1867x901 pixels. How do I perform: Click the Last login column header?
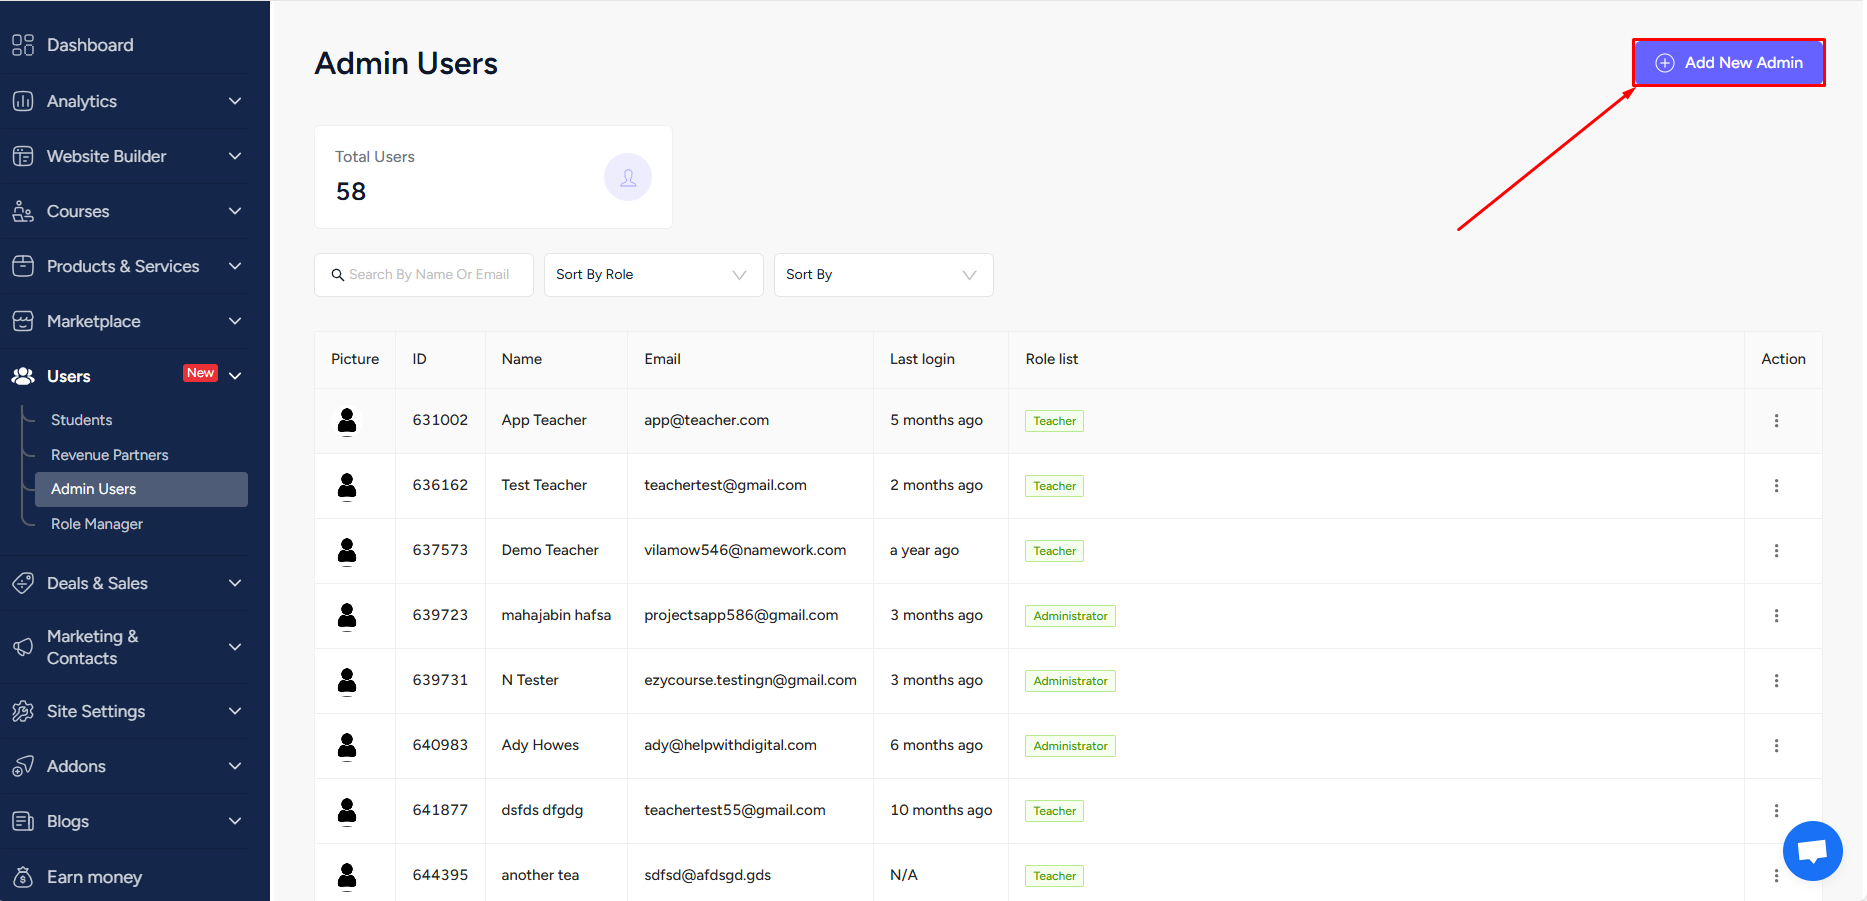coord(922,359)
